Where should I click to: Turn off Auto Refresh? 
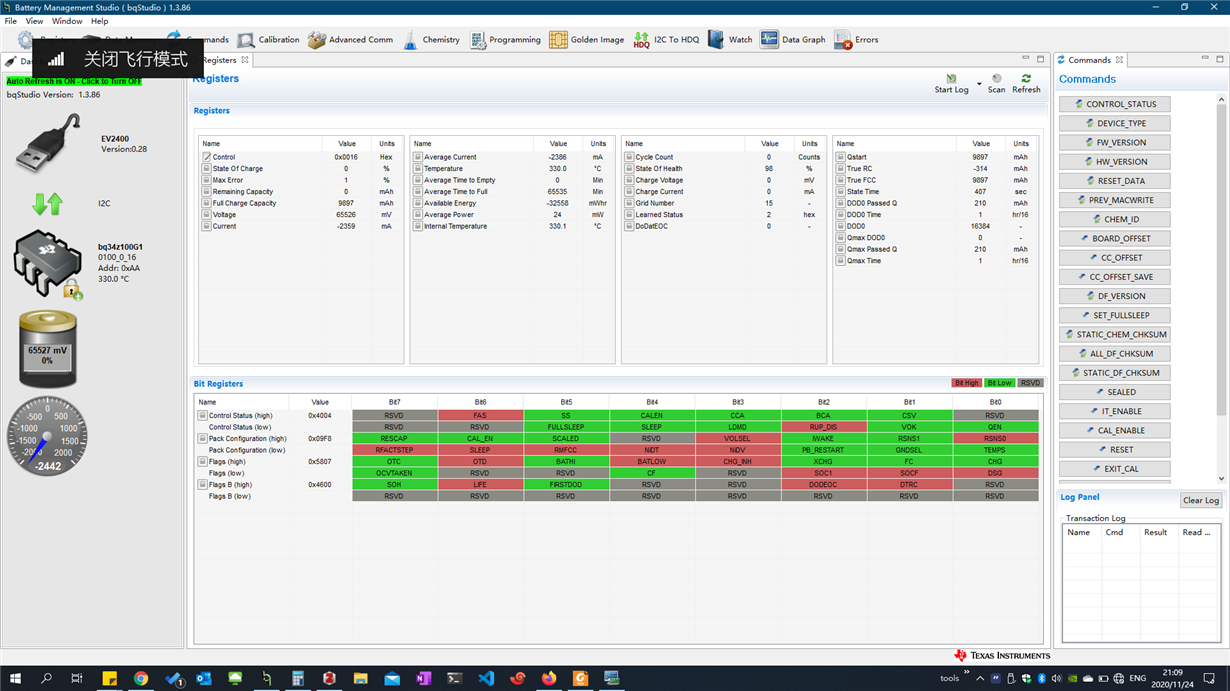[74, 81]
